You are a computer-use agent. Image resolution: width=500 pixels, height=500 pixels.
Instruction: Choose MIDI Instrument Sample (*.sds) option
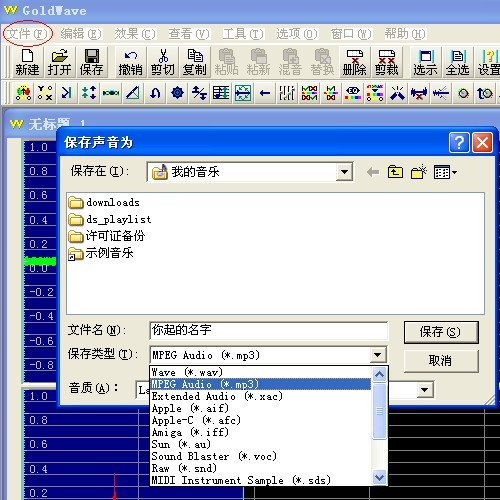[x=261, y=480]
